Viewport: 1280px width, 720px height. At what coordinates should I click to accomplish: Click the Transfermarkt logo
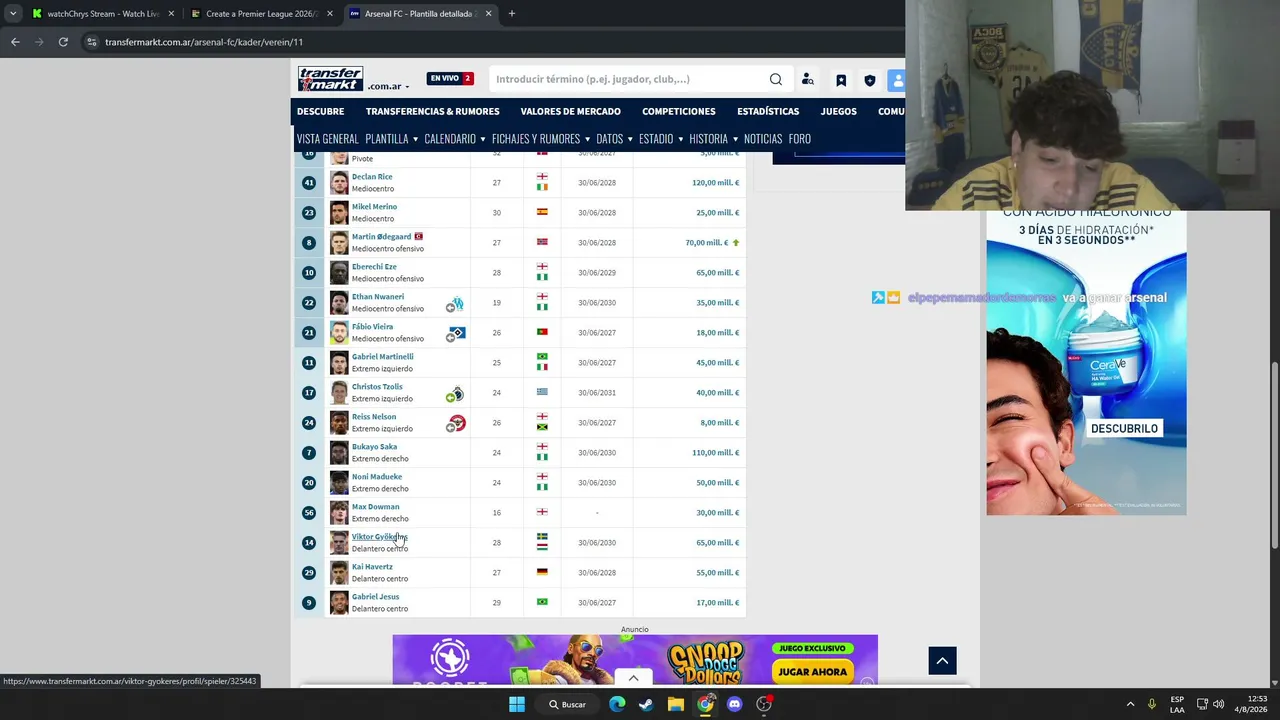(x=330, y=79)
